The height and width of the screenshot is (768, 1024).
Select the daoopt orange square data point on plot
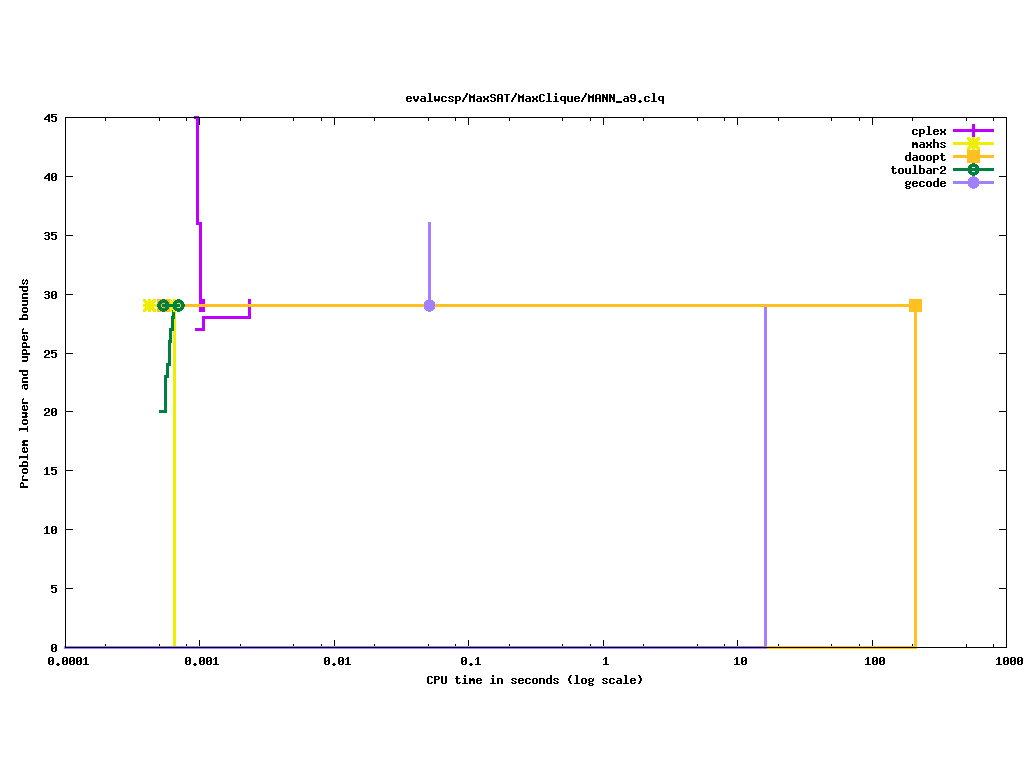coord(915,305)
